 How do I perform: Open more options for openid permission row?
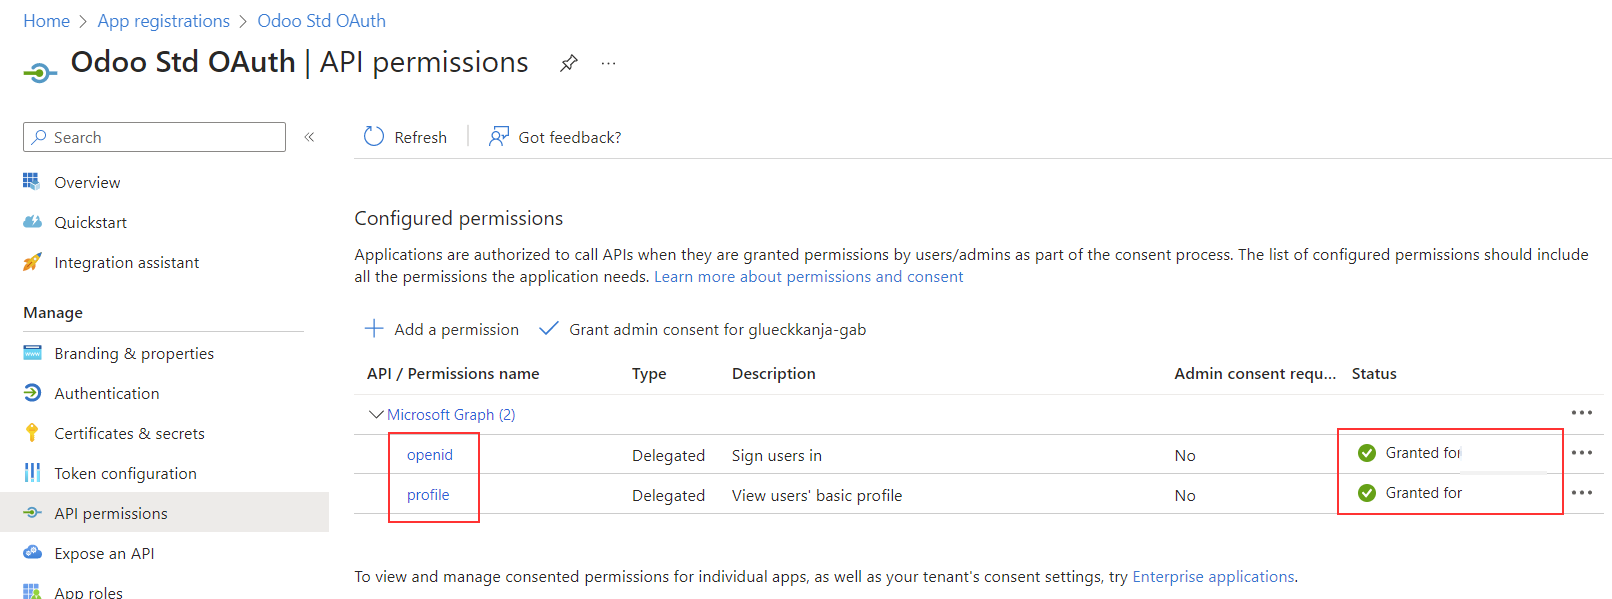pos(1581,453)
